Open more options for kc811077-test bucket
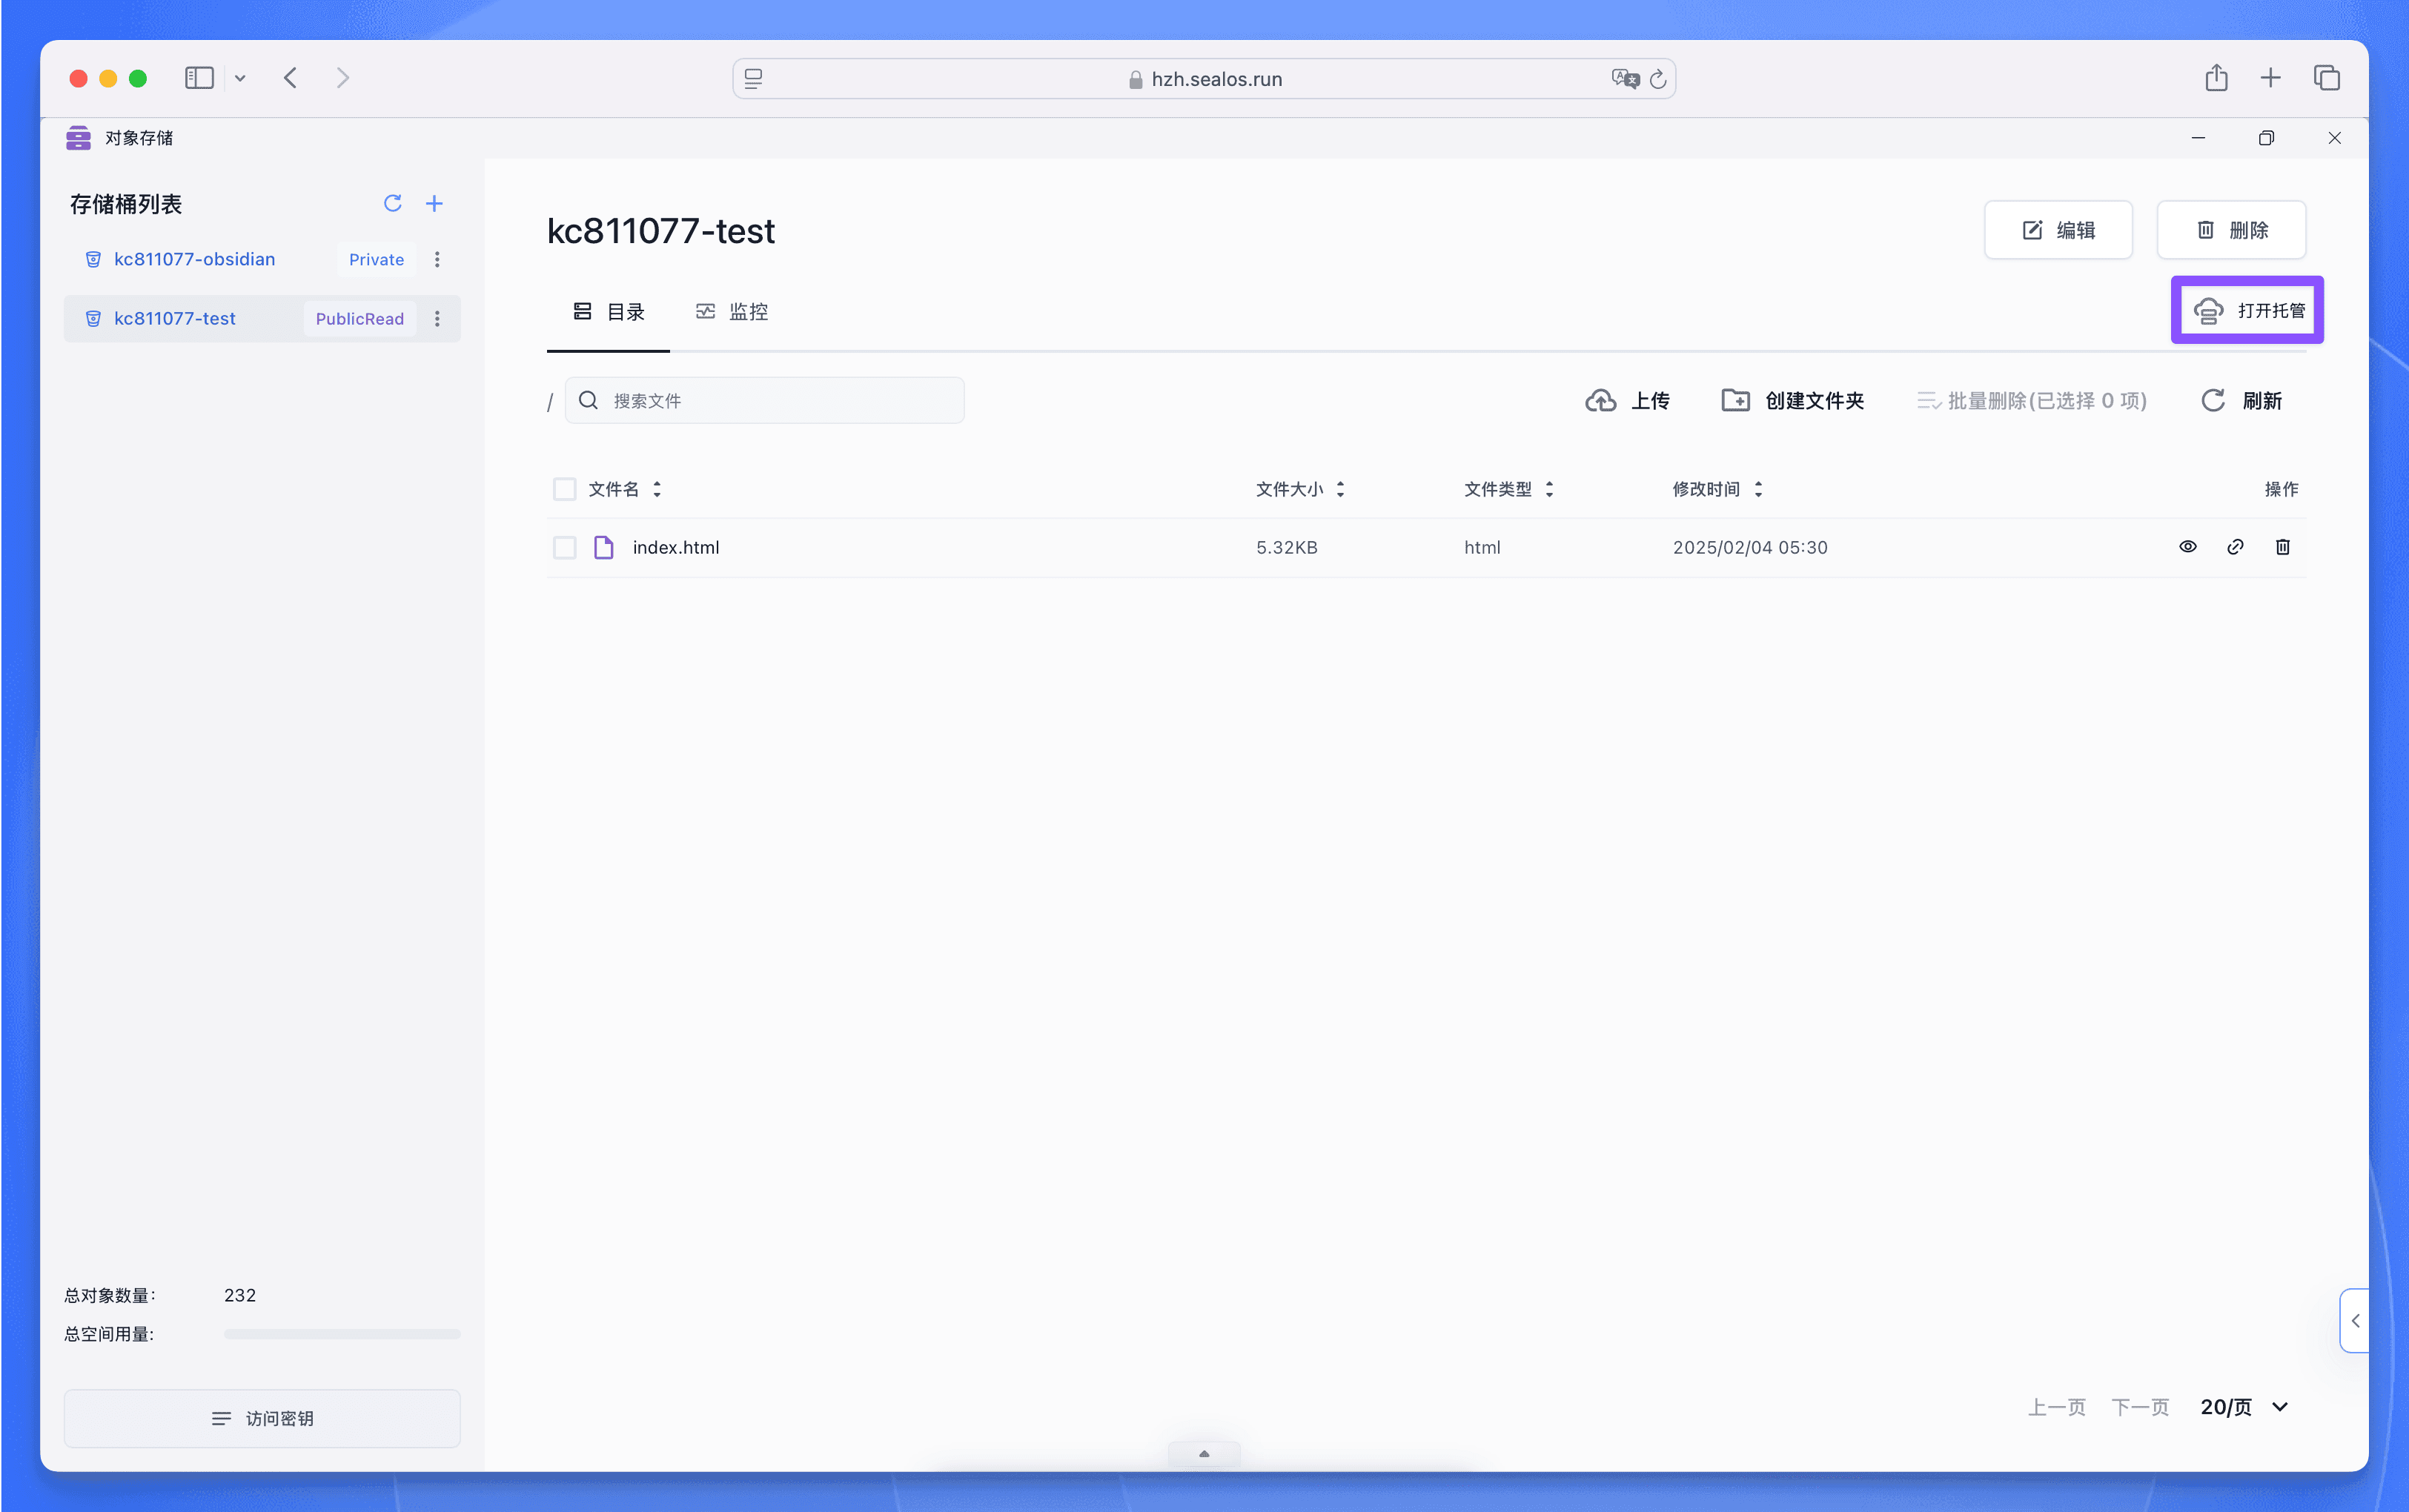 click(x=437, y=318)
